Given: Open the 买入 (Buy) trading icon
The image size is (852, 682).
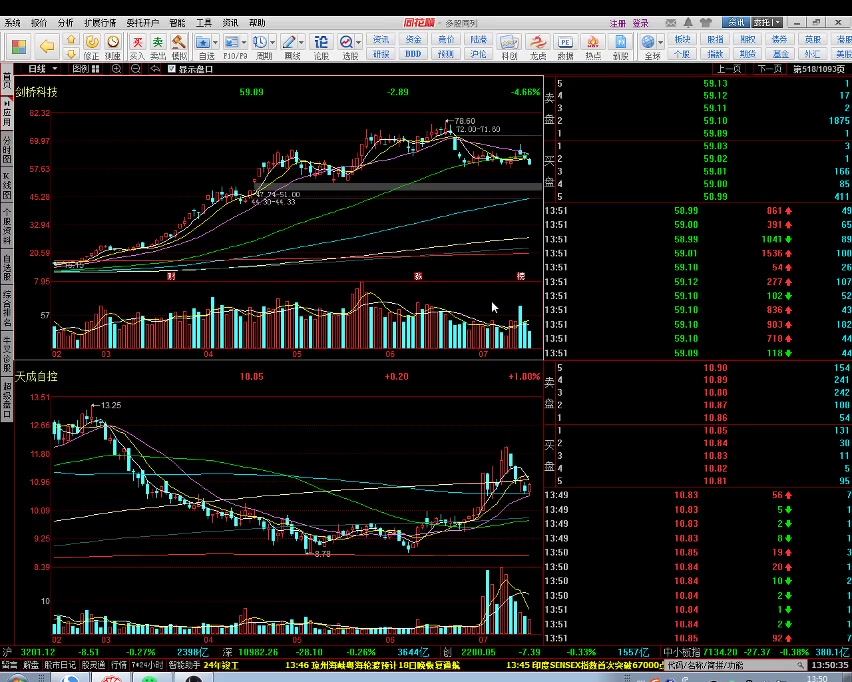Looking at the screenshot, I should pos(136,45).
